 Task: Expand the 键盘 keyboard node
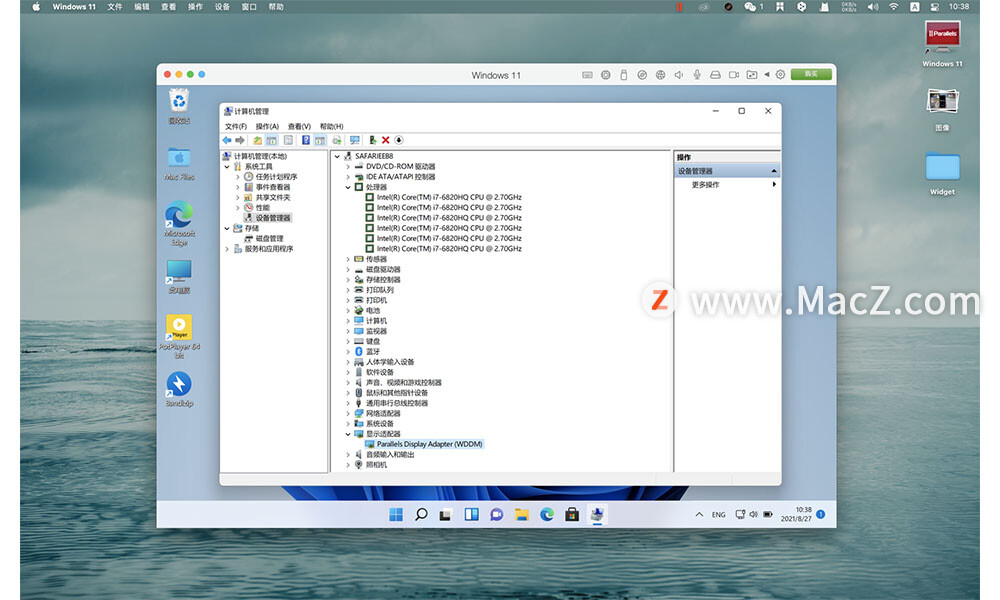pos(348,342)
